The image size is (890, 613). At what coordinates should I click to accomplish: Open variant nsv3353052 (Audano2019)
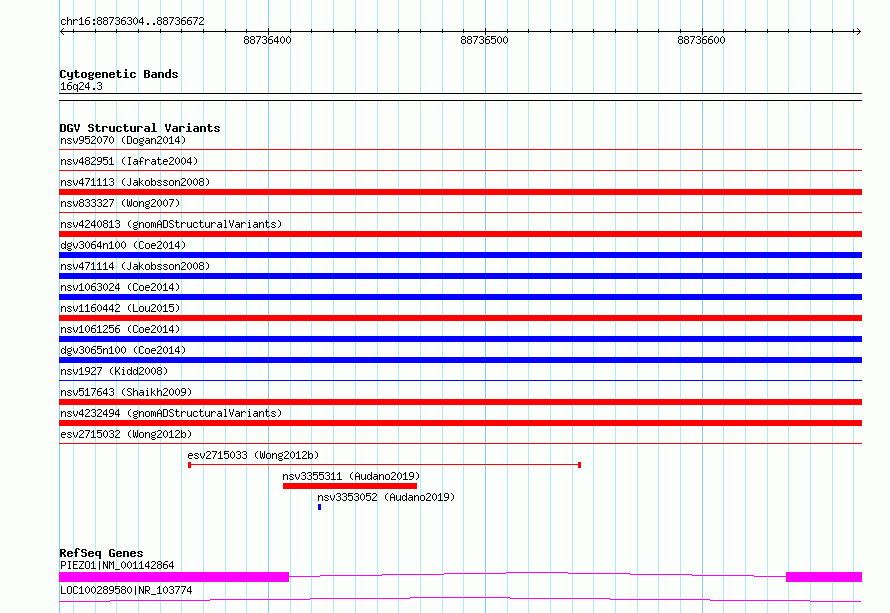(386, 497)
